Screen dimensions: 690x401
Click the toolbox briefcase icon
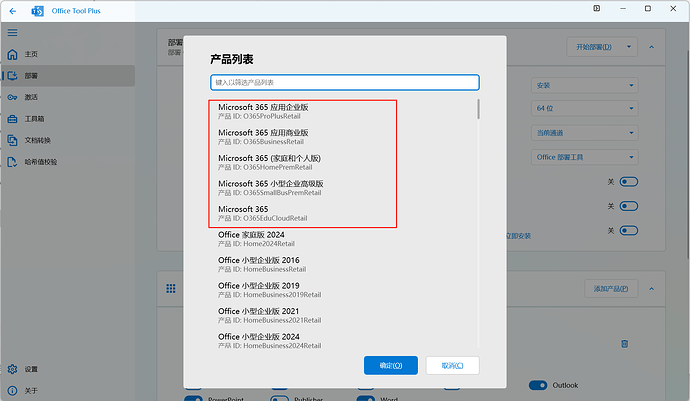coord(12,119)
